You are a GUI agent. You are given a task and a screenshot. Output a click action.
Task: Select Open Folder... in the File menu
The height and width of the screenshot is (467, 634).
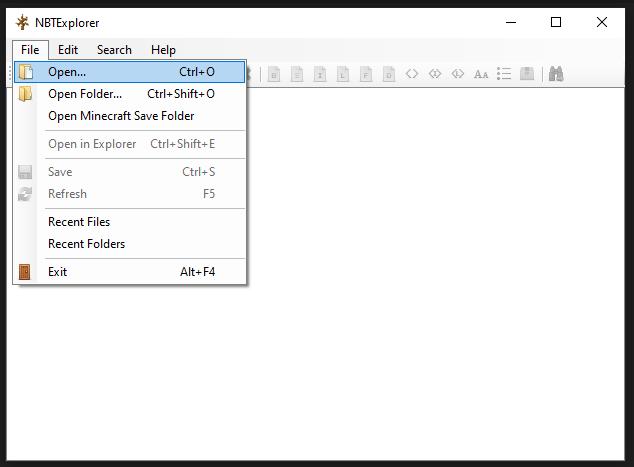85,94
